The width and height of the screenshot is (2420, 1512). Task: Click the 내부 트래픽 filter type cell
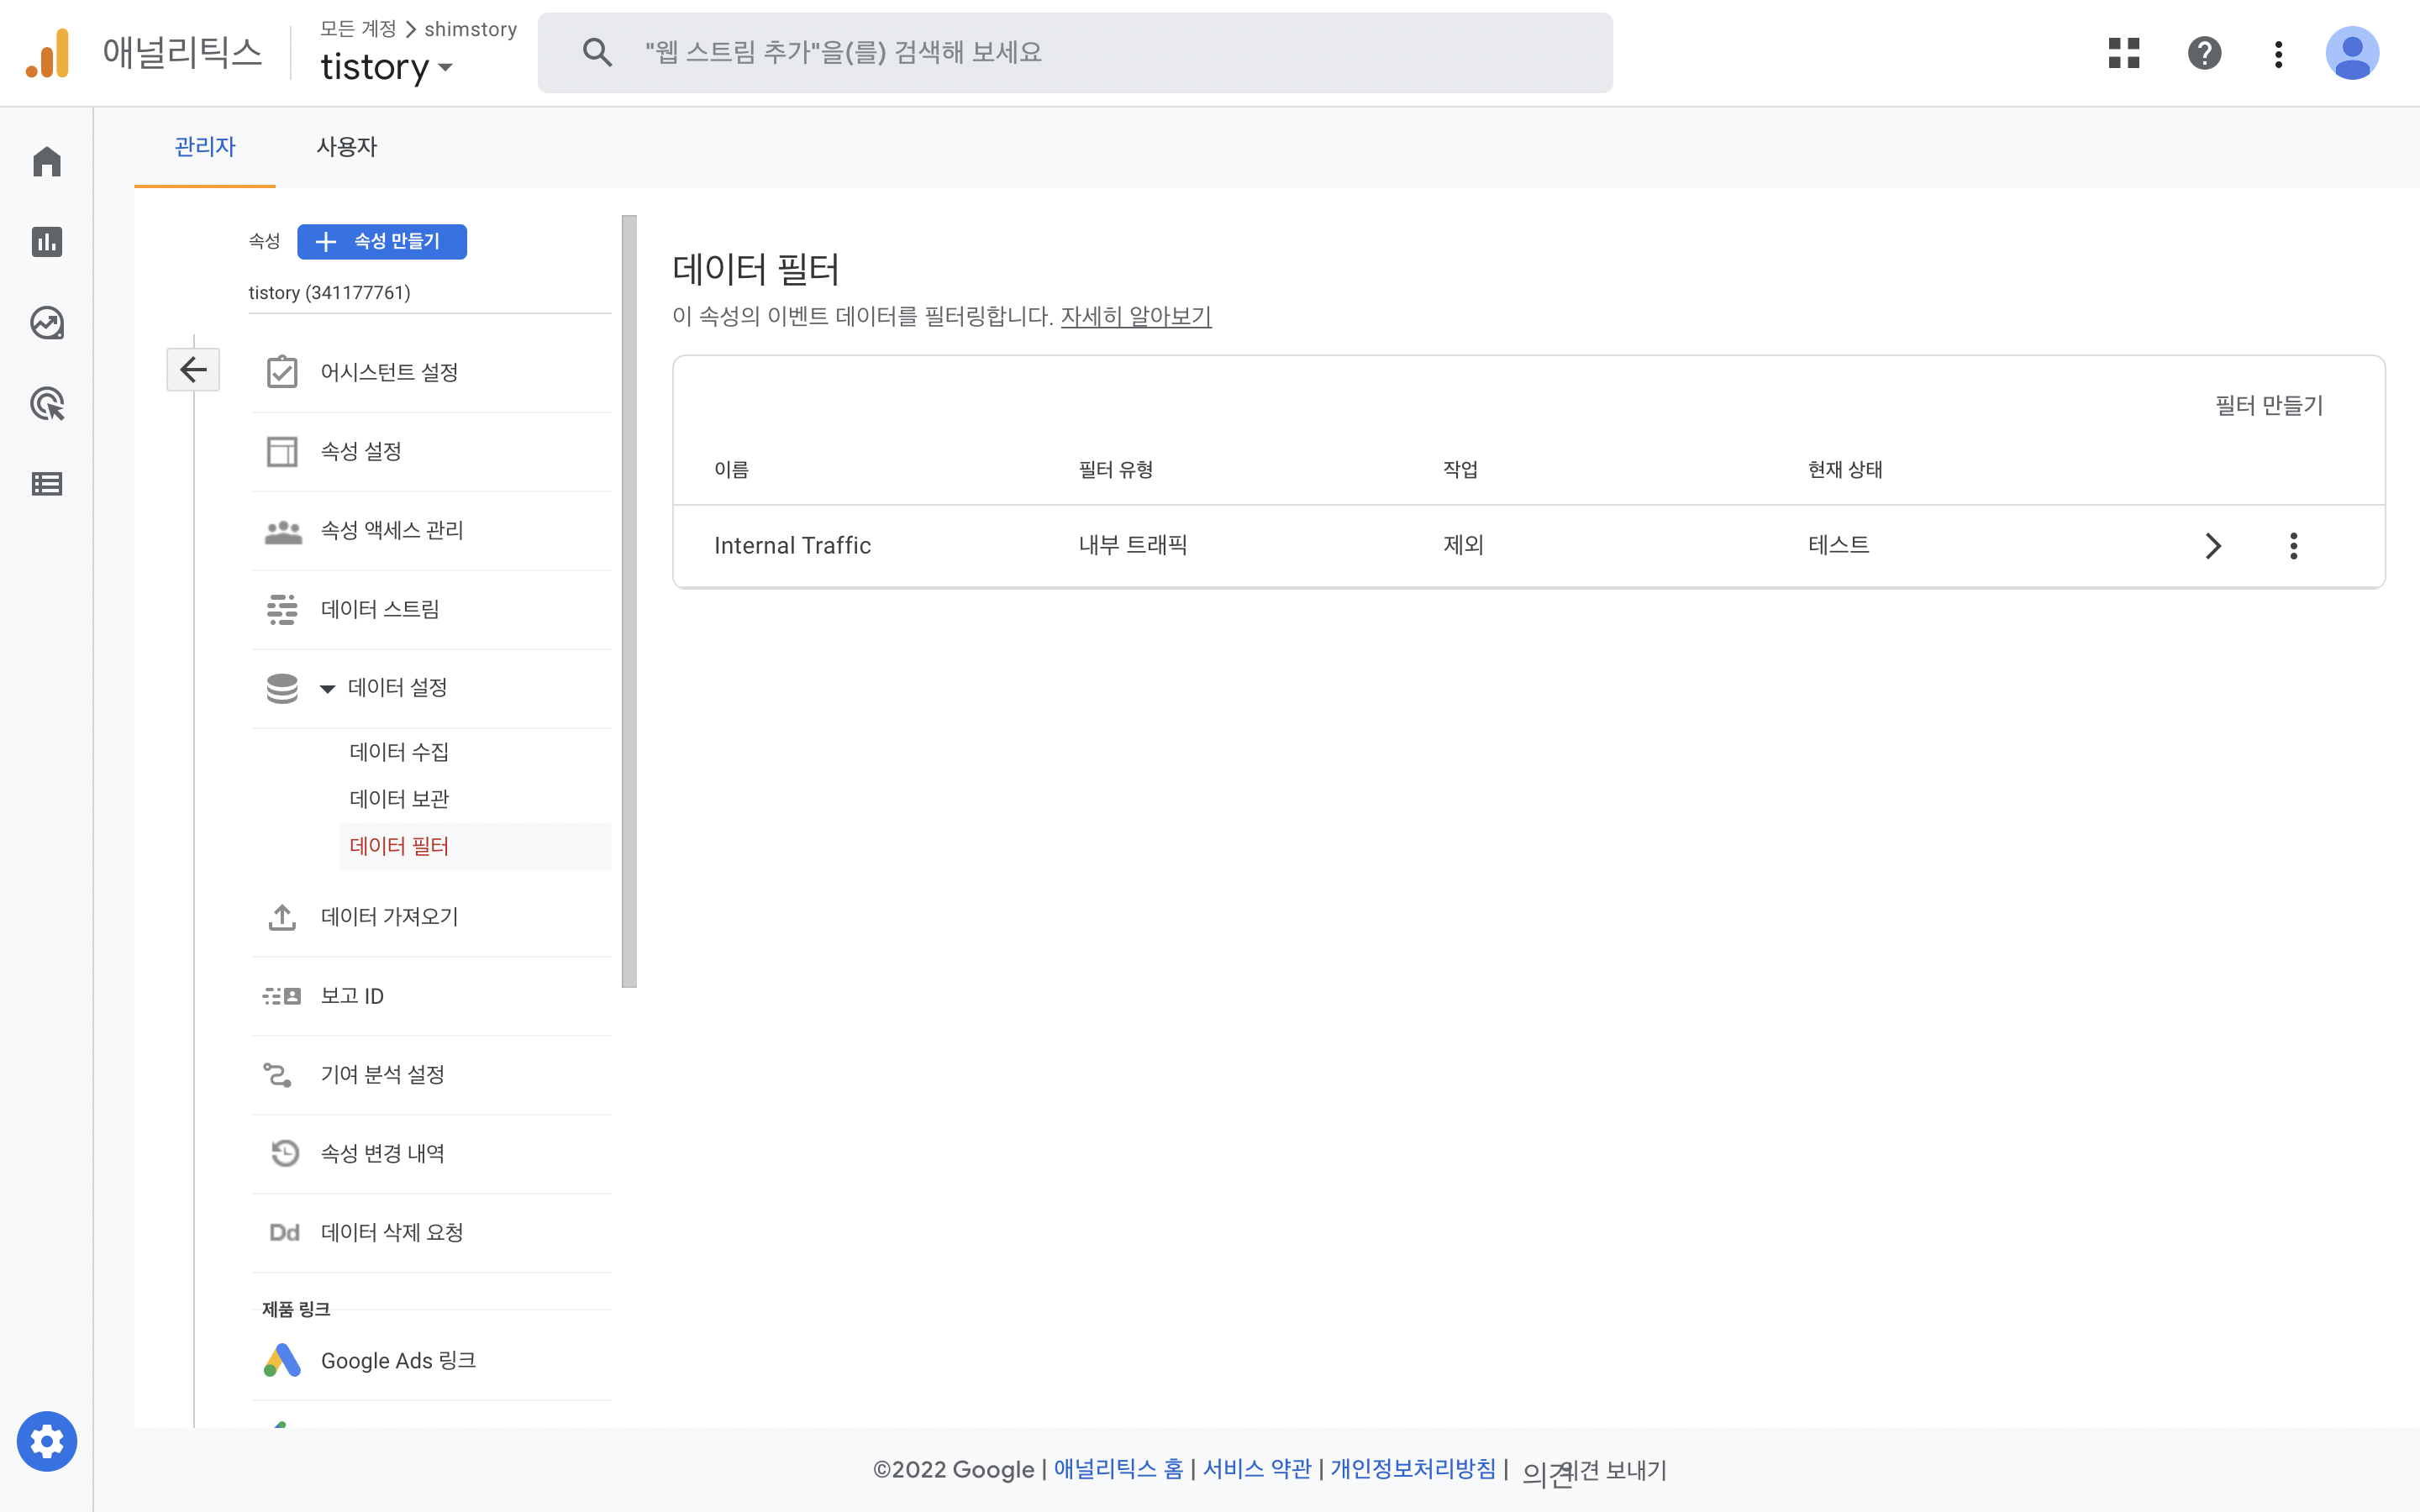(x=1132, y=545)
